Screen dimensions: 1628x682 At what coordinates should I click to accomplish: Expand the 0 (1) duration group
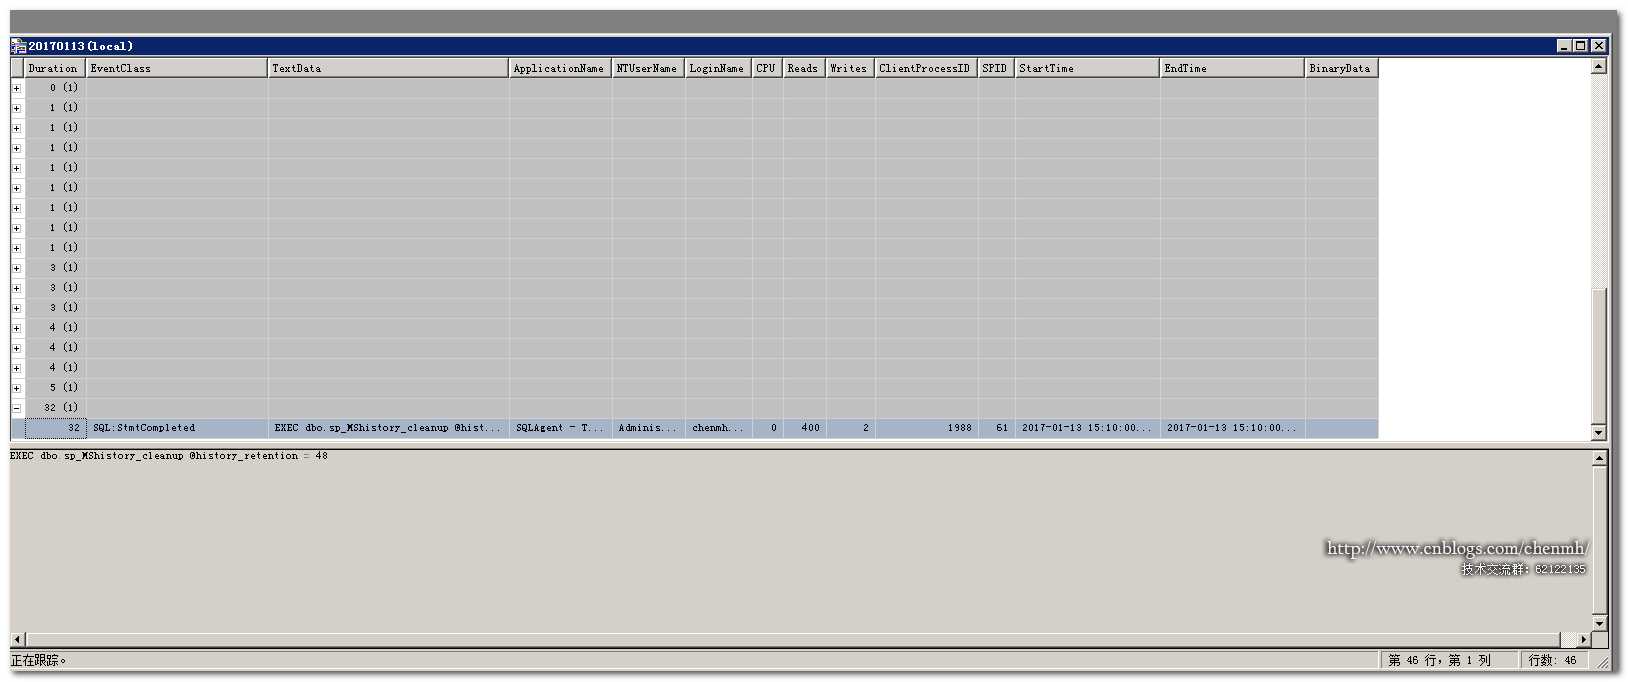17,88
